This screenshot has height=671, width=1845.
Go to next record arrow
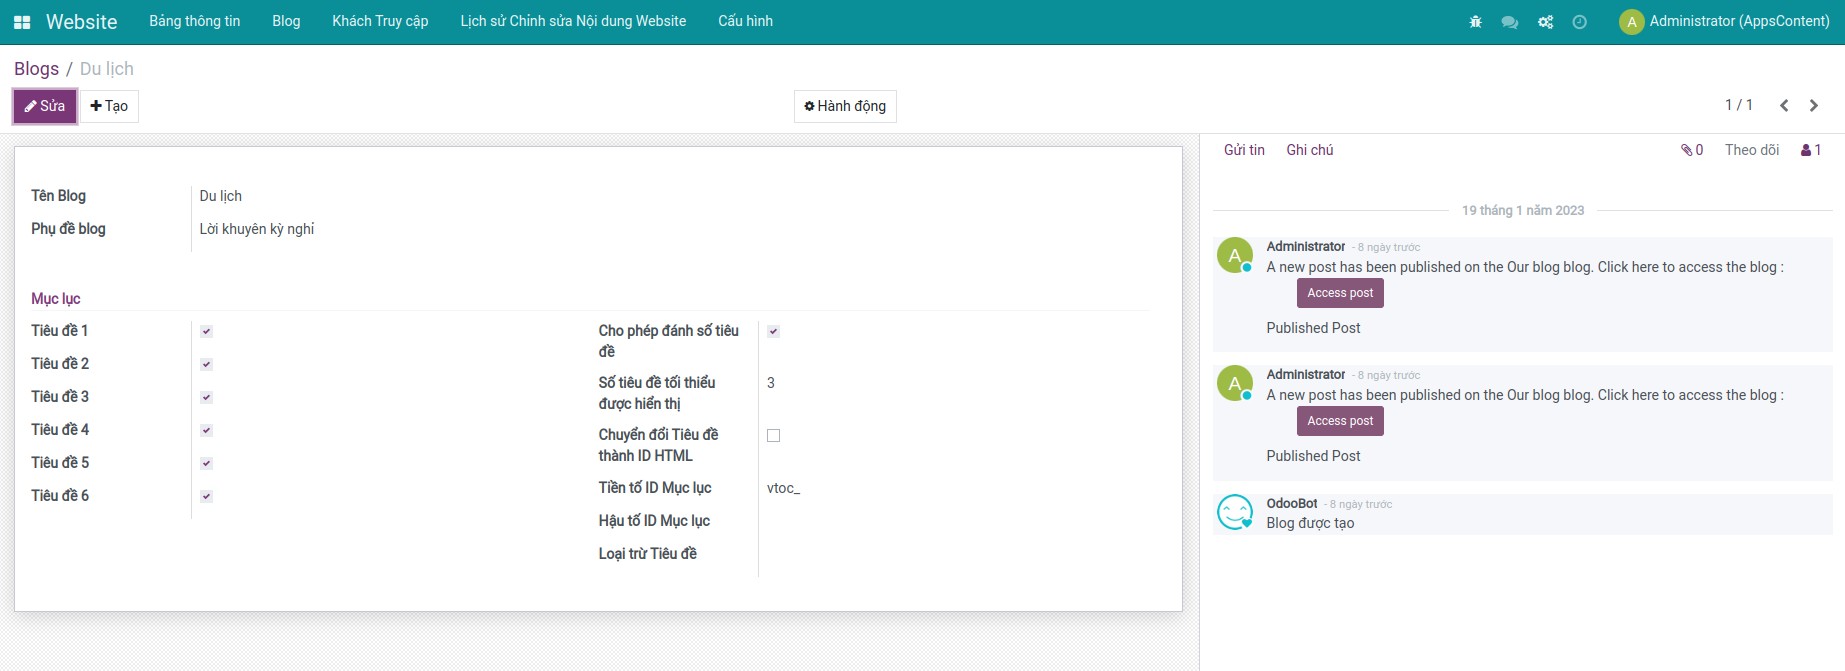1813,105
